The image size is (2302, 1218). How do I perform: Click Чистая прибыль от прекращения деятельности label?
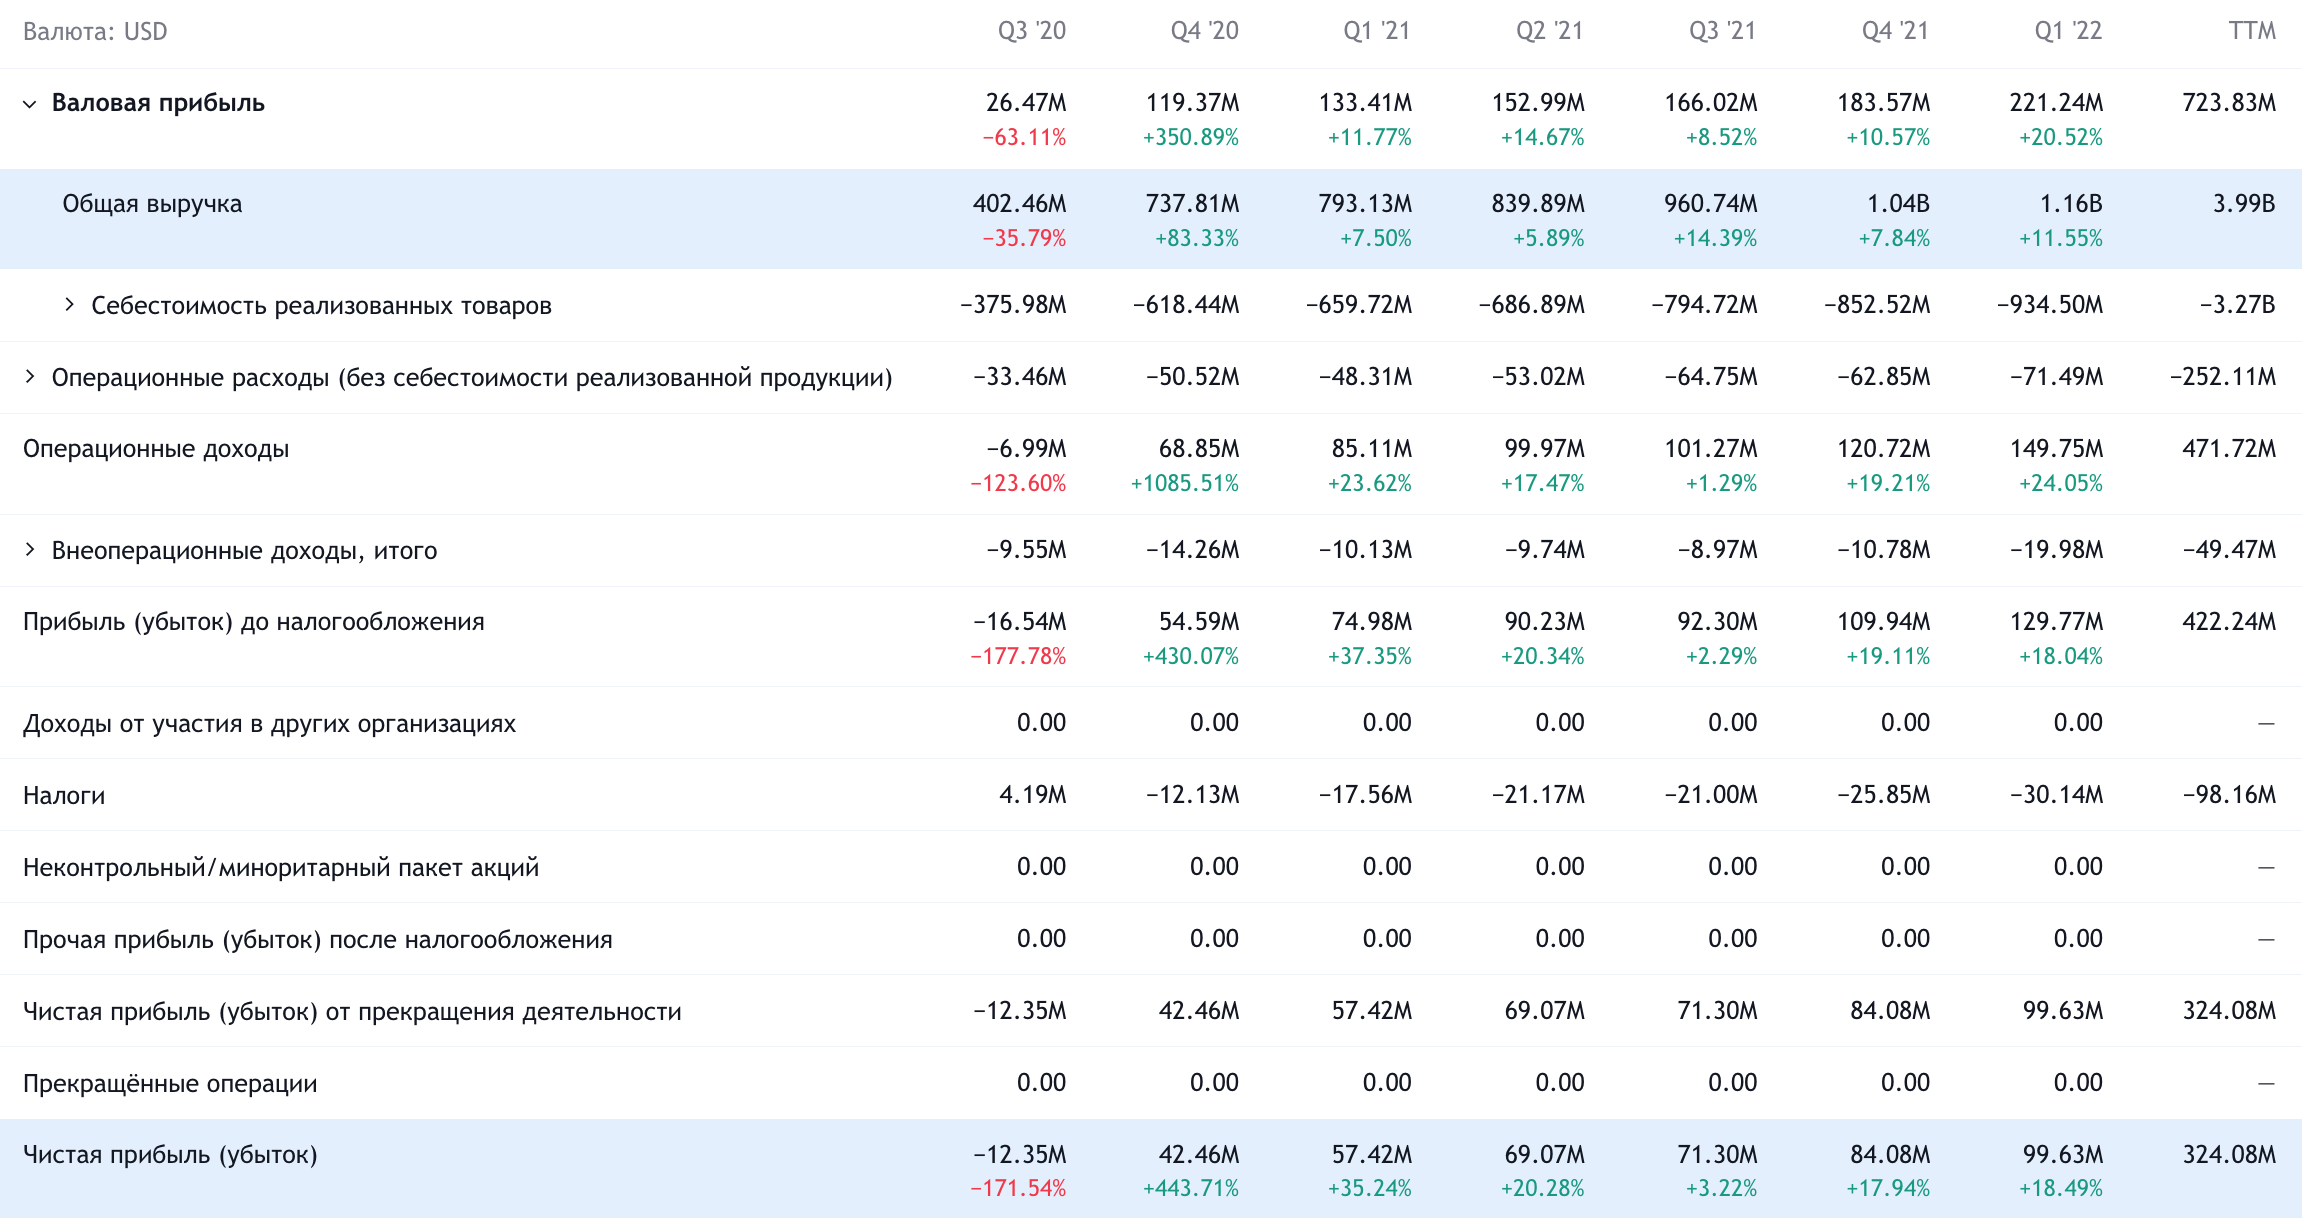pos(352,1011)
